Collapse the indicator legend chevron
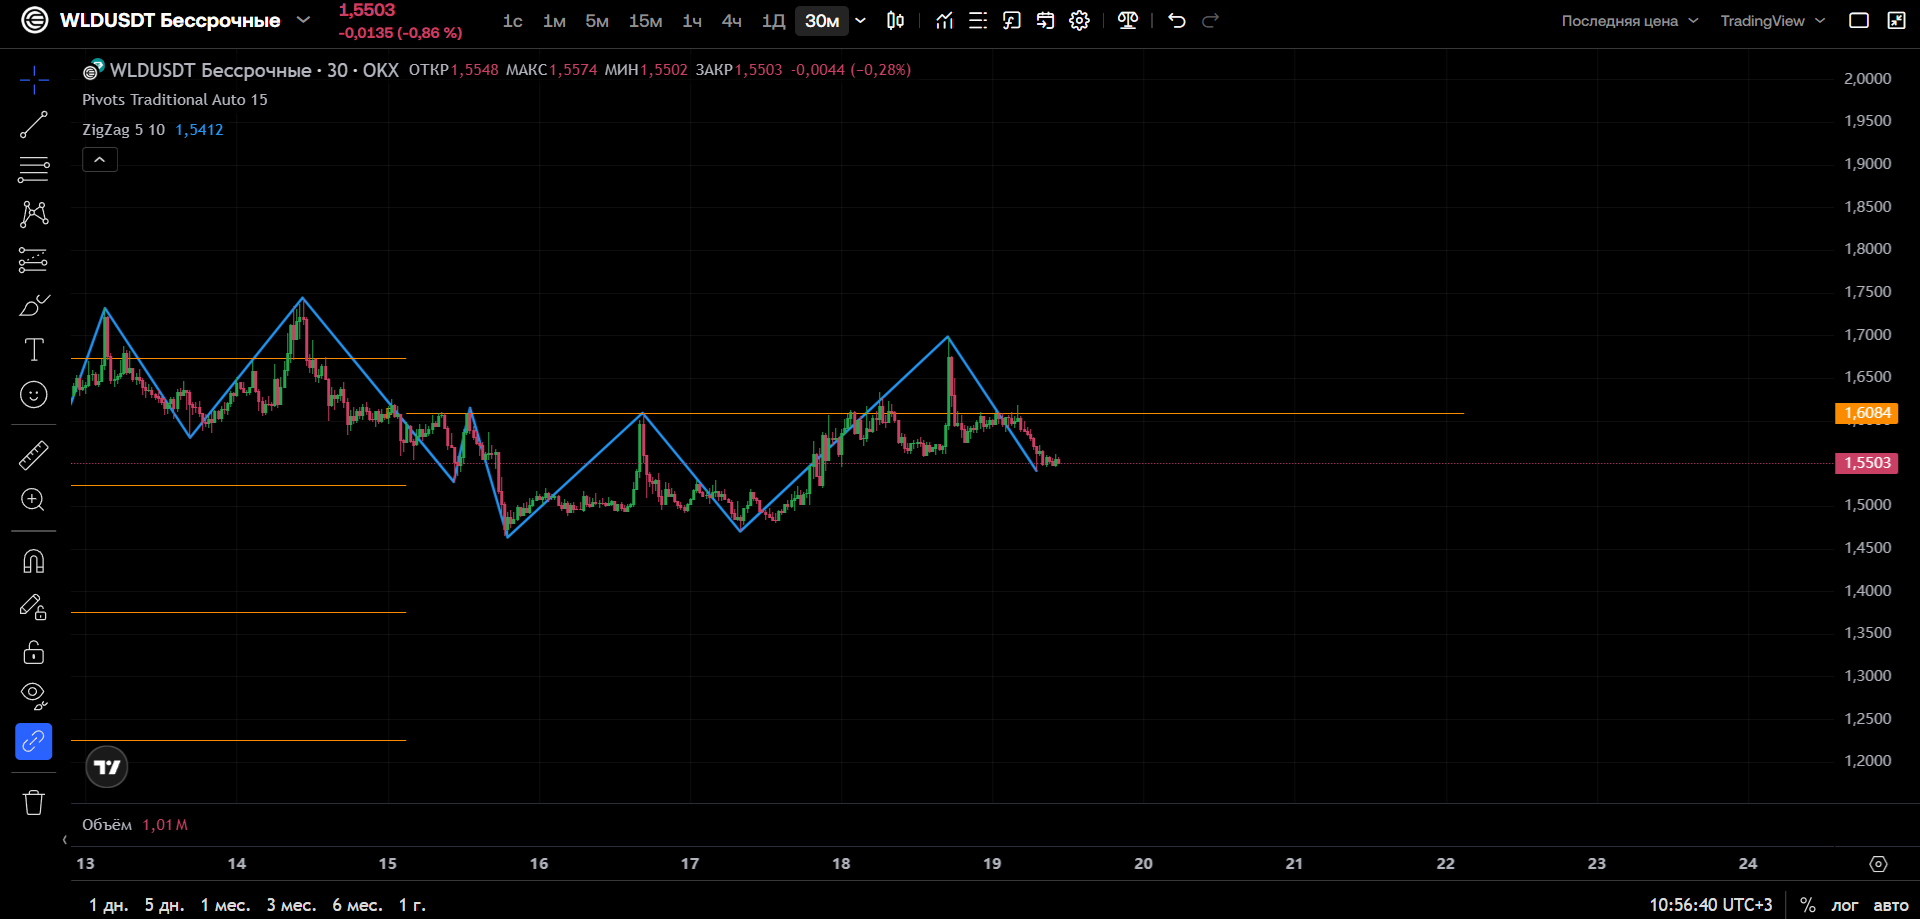 point(100,160)
